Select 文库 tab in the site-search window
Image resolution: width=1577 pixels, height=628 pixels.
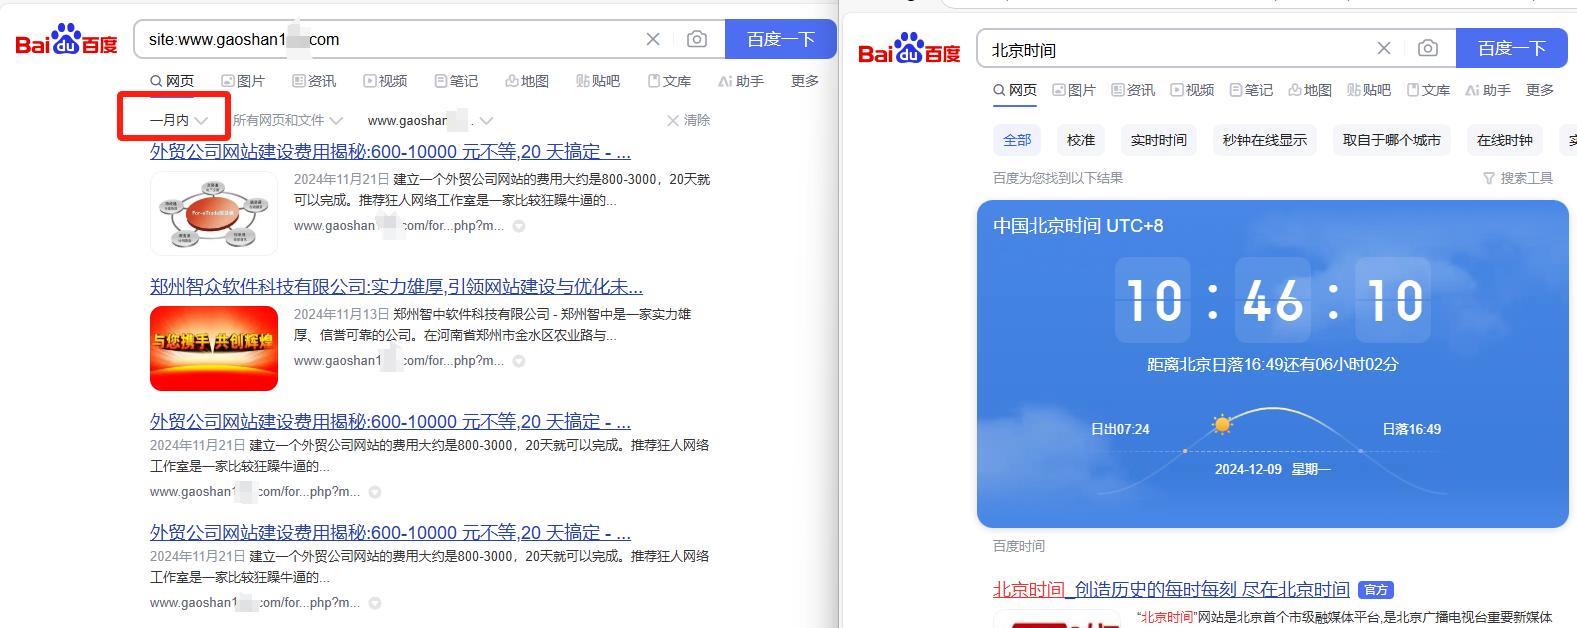(669, 81)
